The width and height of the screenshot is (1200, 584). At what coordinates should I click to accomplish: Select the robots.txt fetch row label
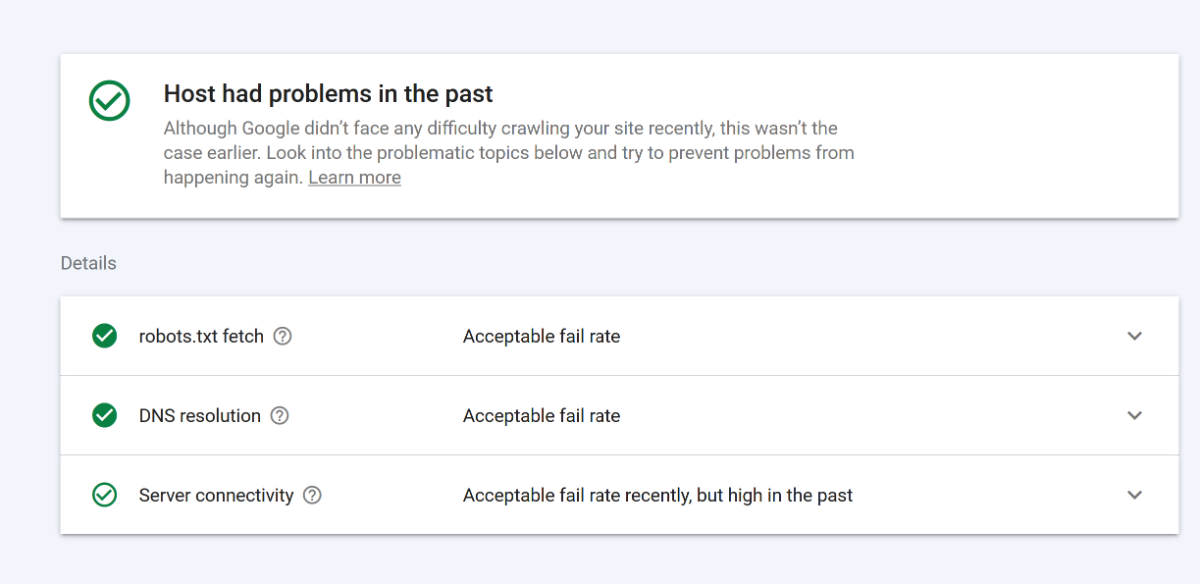point(201,336)
